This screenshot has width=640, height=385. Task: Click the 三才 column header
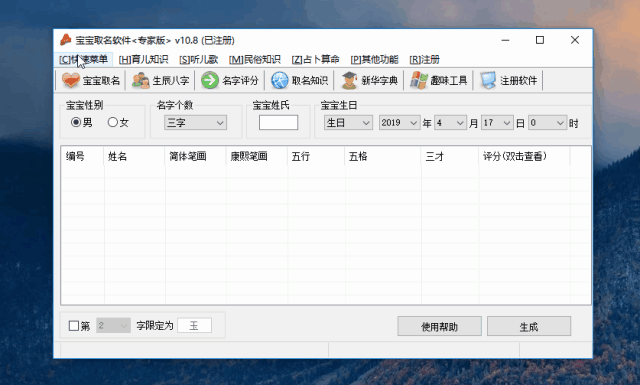pos(450,156)
